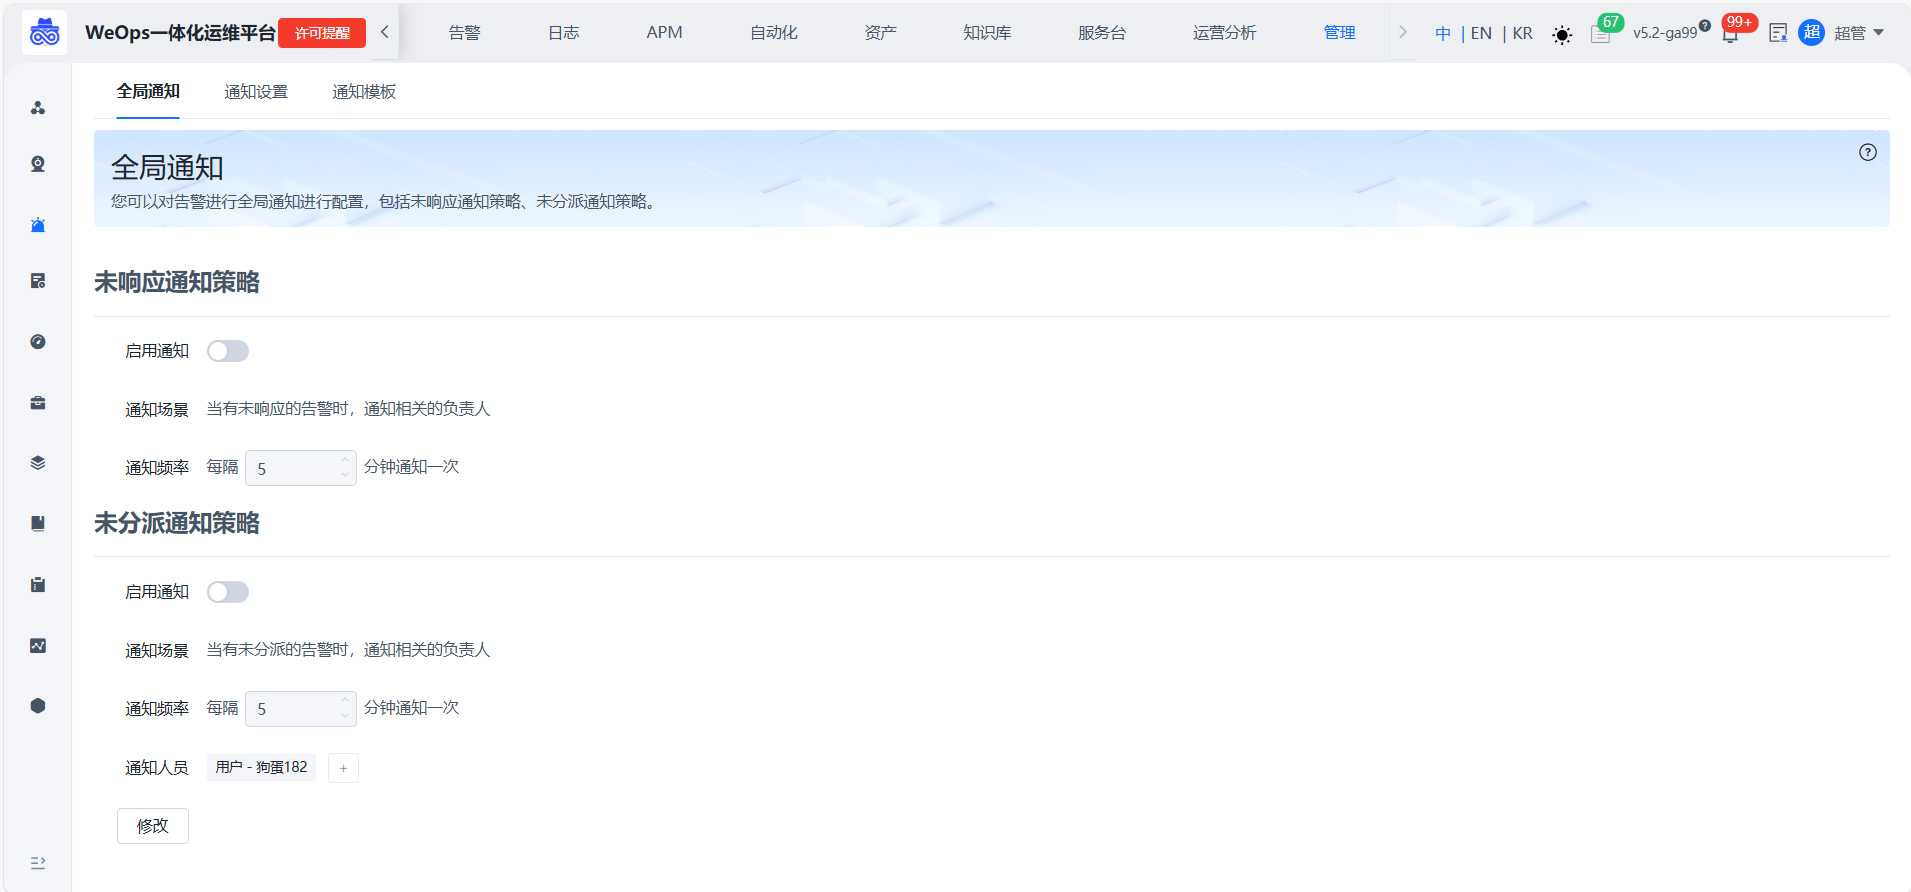This screenshot has height=892, width=1911.
Task: Open the 通知模板 tab
Action: pyautogui.click(x=364, y=92)
